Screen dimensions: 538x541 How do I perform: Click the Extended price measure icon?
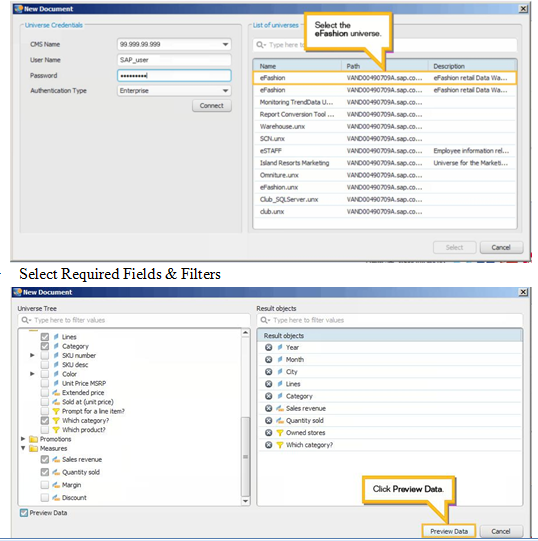tap(56, 393)
